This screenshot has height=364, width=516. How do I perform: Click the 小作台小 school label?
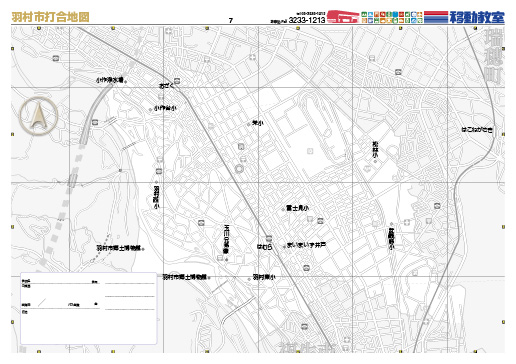pos(165,108)
